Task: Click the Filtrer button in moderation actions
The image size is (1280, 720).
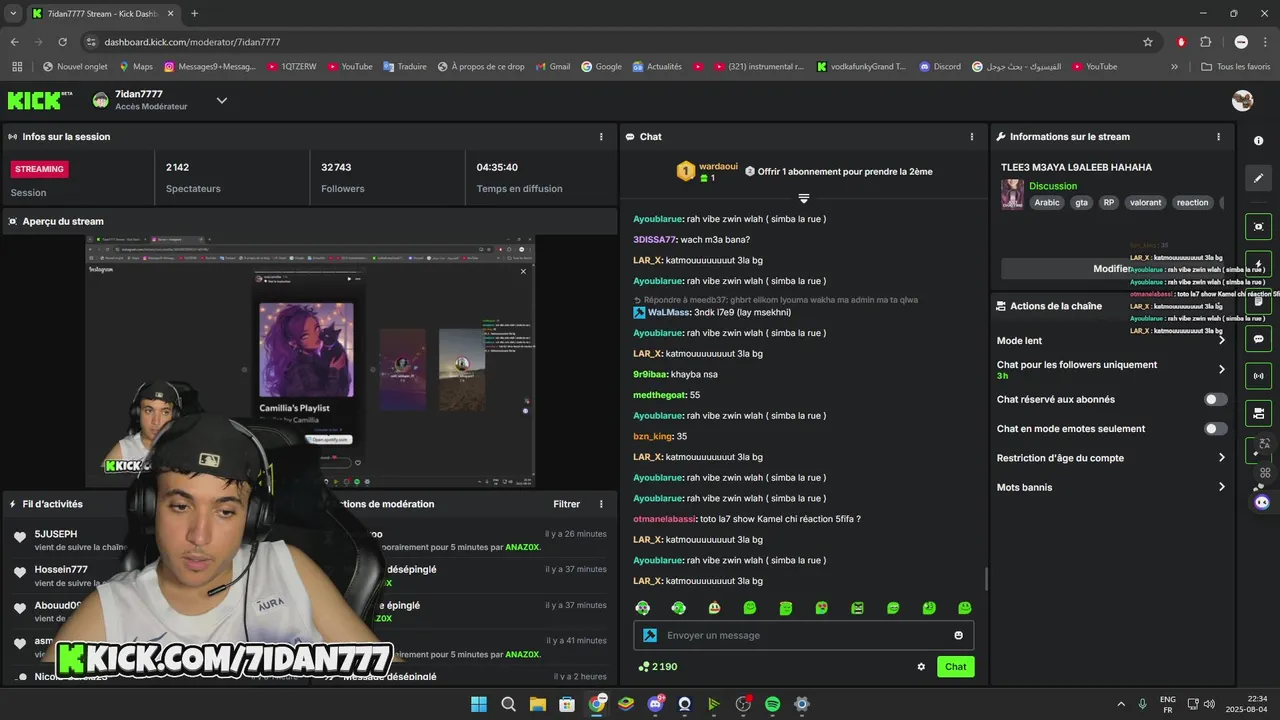Action: coord(566,504)
